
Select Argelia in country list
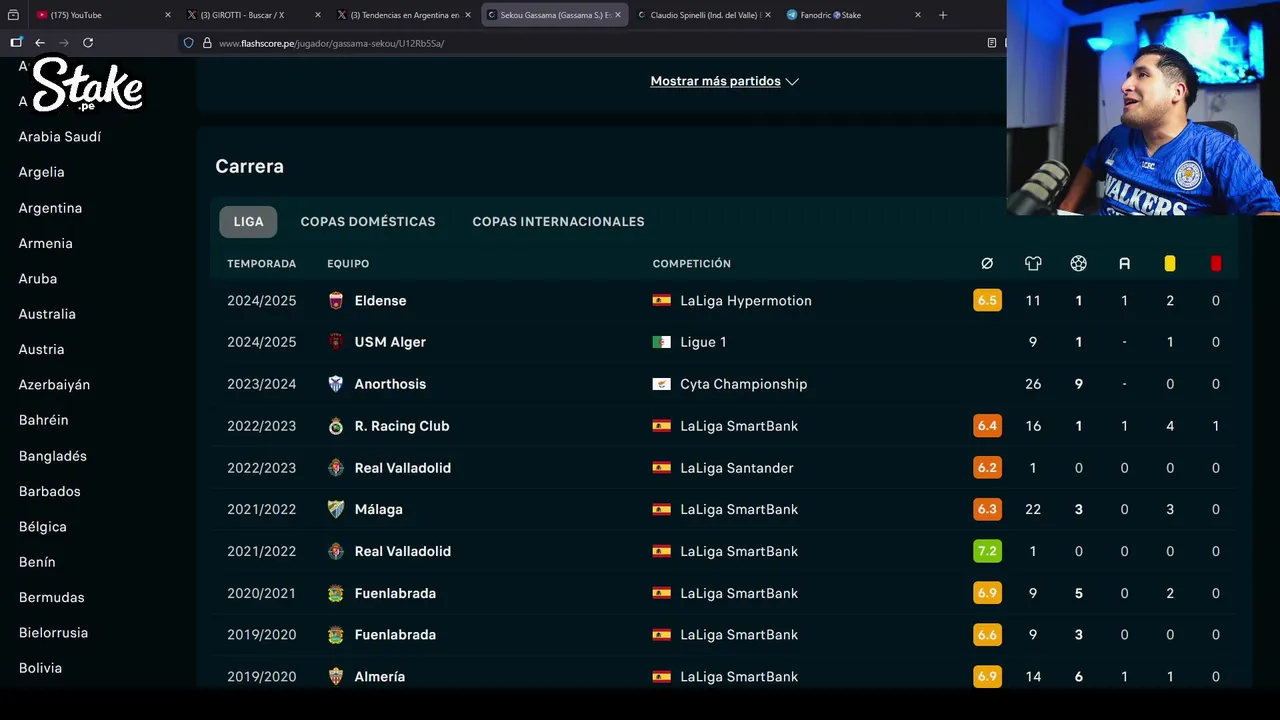tap(41, 172)
